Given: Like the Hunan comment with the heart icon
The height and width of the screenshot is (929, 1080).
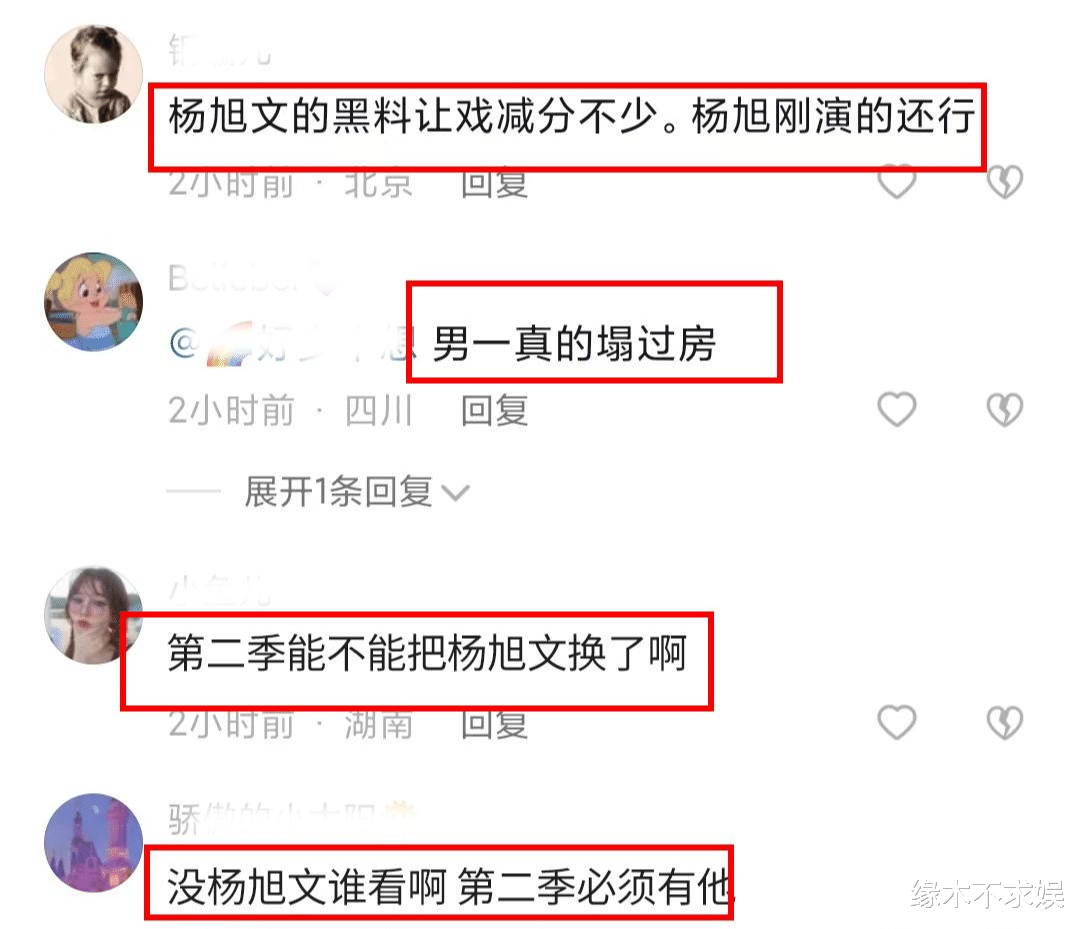Looking at the screenshot, I should click(x=897, y=722).
